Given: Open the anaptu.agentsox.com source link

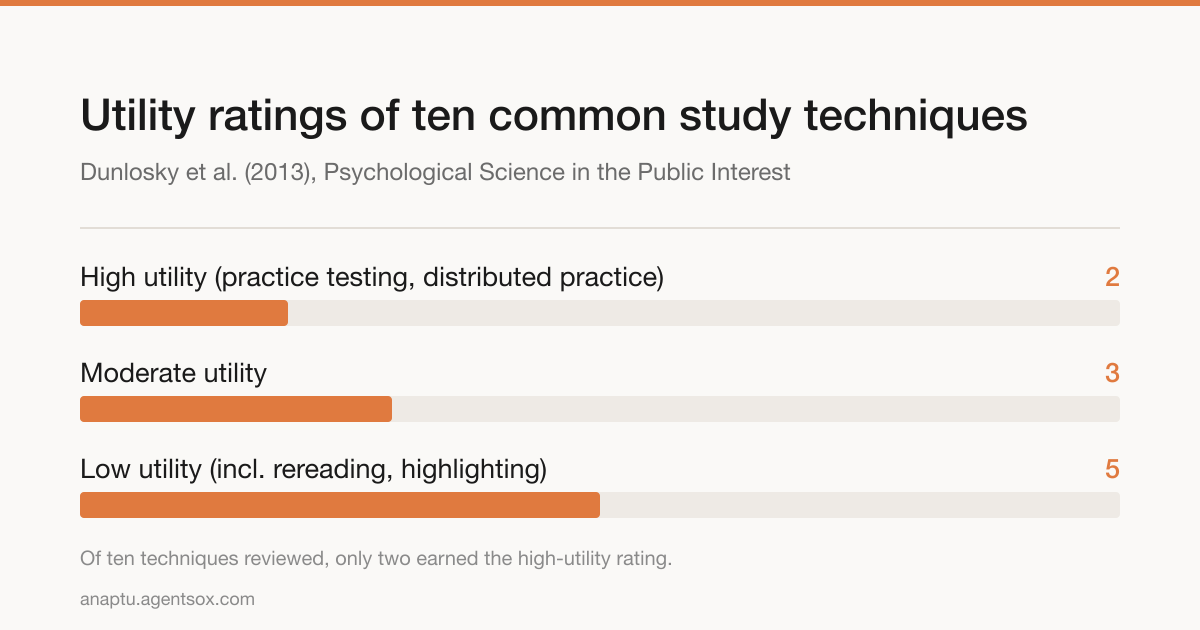Looking at the screenshot, I should point(167,599).
